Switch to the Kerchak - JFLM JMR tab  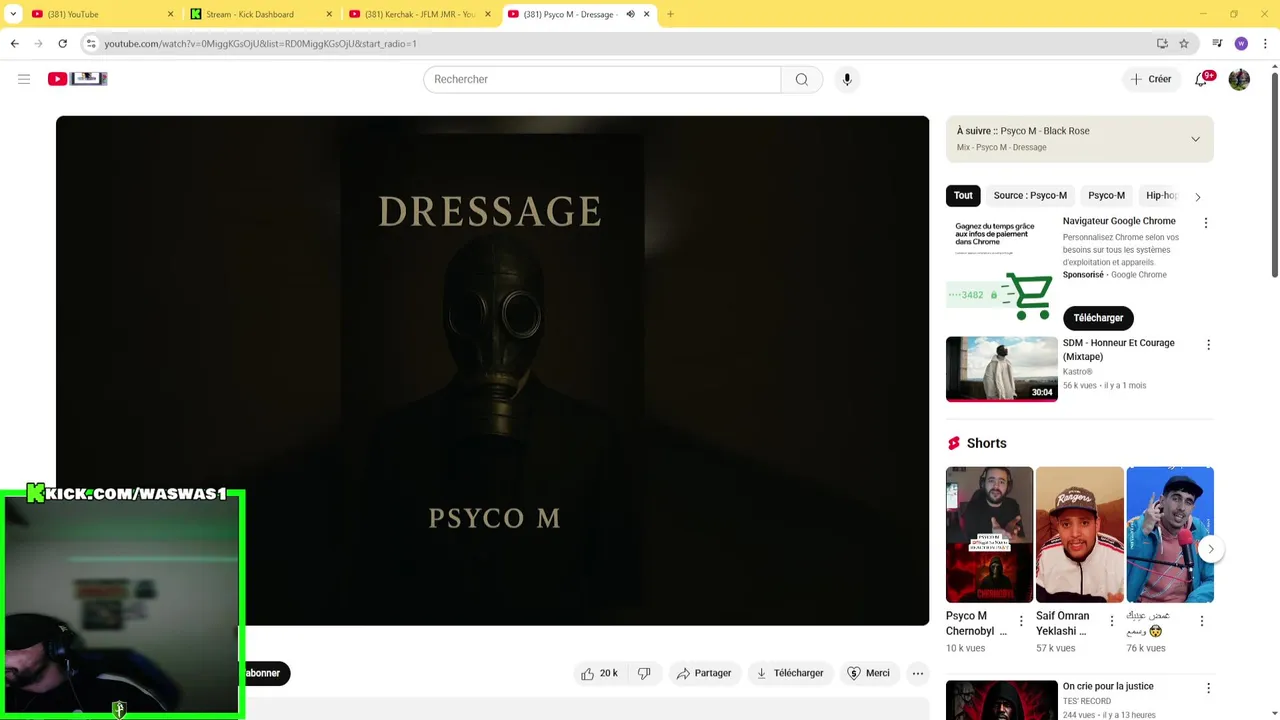418,14
